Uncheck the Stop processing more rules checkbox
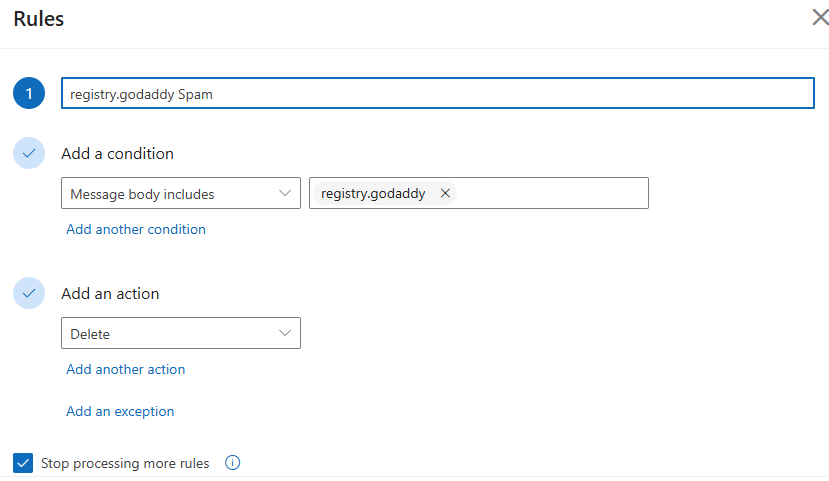This screenshot has height=481, width=829. [x=22, y=463]
